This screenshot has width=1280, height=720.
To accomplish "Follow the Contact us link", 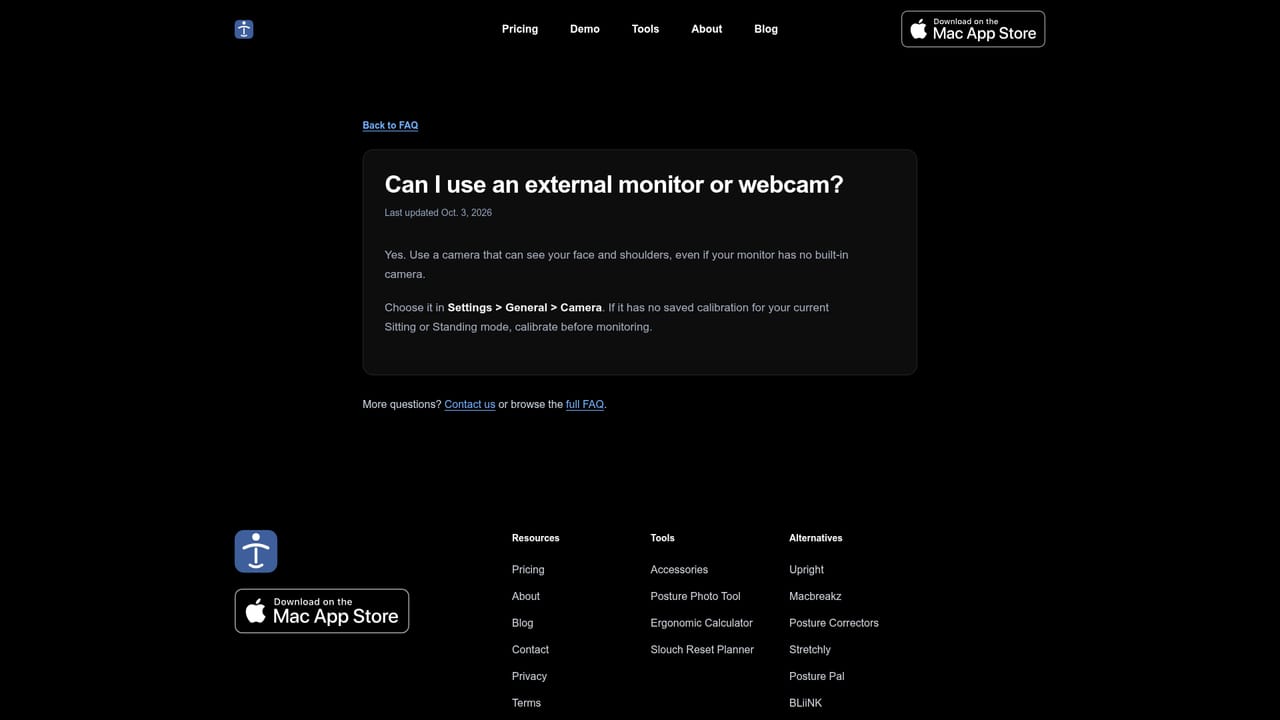I will click(x=470, y=404).
